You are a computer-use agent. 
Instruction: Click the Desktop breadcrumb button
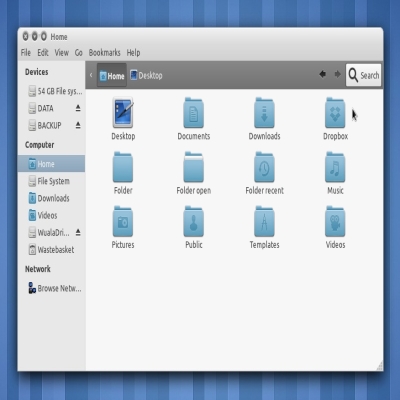pyautogui.click(x=146, y=75)
